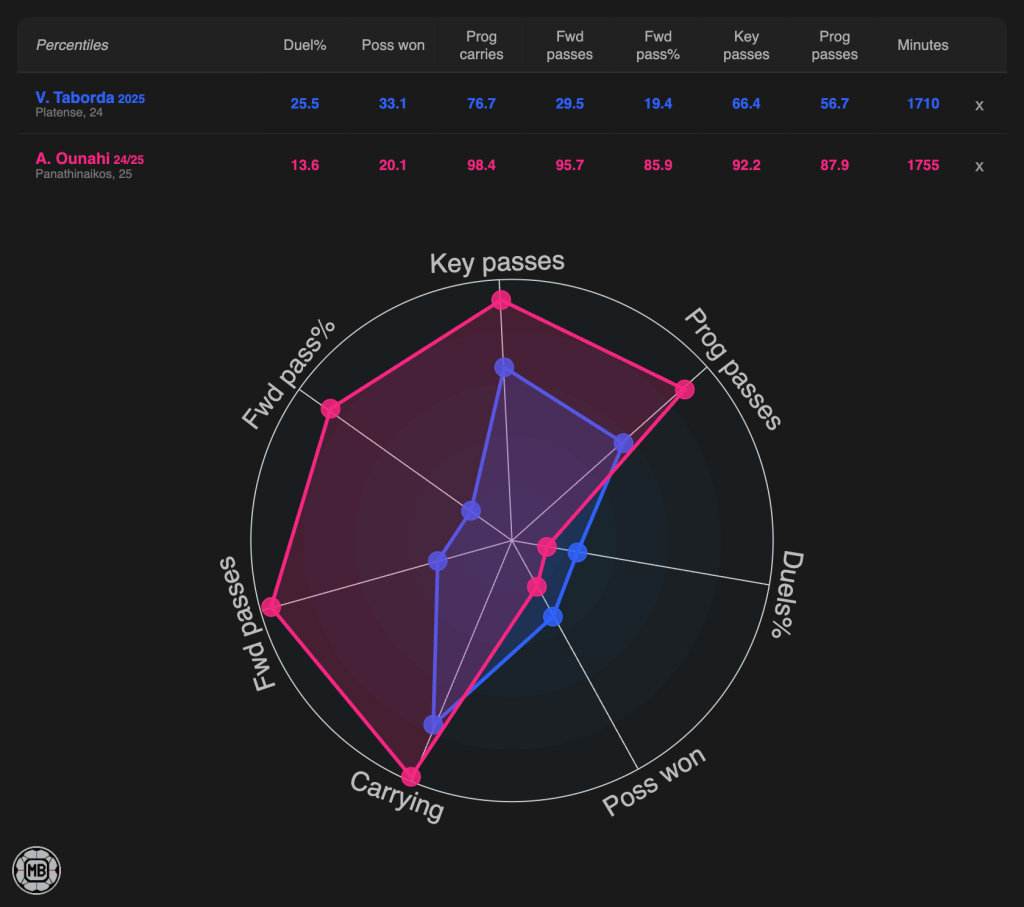This screenshot has height=907, width=1024.
Task: Sort by Fwd pass% column header
Action: [658, 45]
